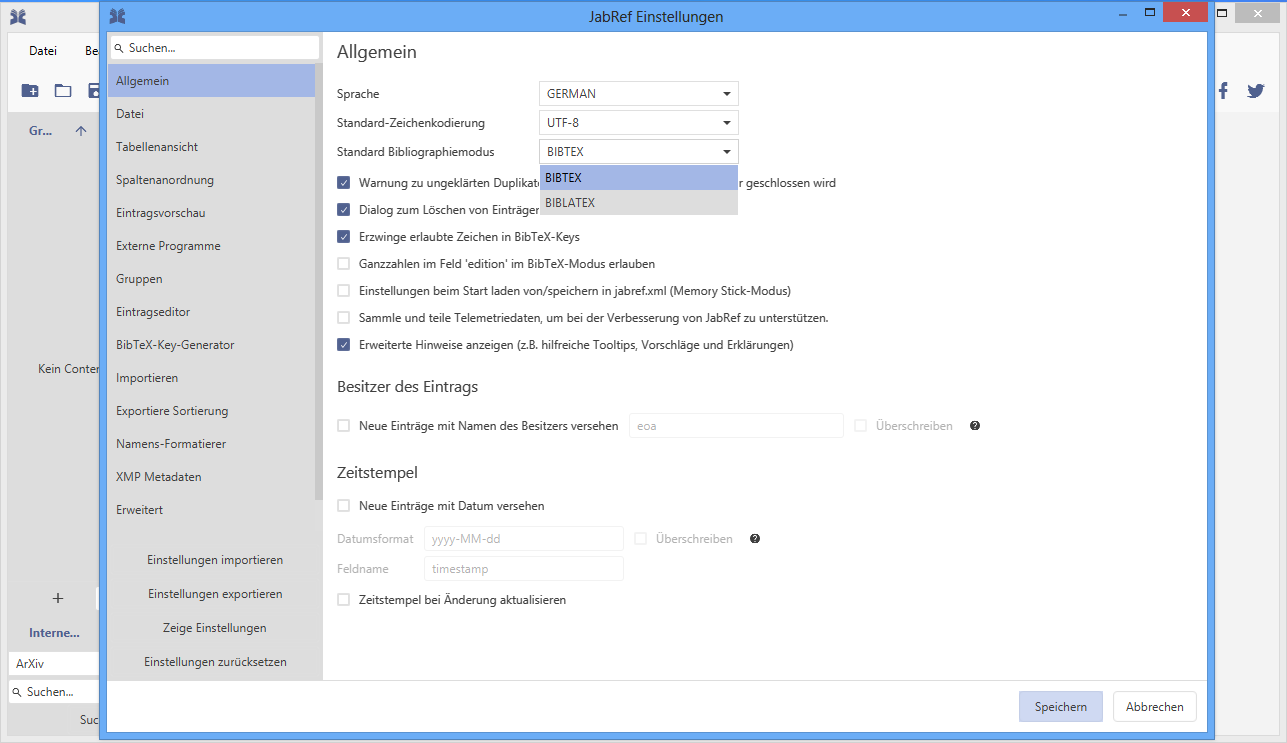Open Namens-Formatierer settings category
Image resolution: width=1287 pixels, height=743 pixels.
pyautogui.click(x=212, y=444)
